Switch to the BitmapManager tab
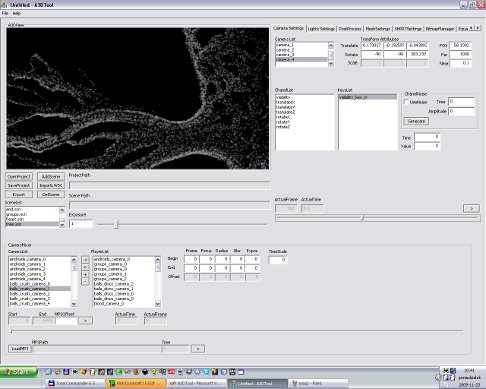 pos(440,29)
